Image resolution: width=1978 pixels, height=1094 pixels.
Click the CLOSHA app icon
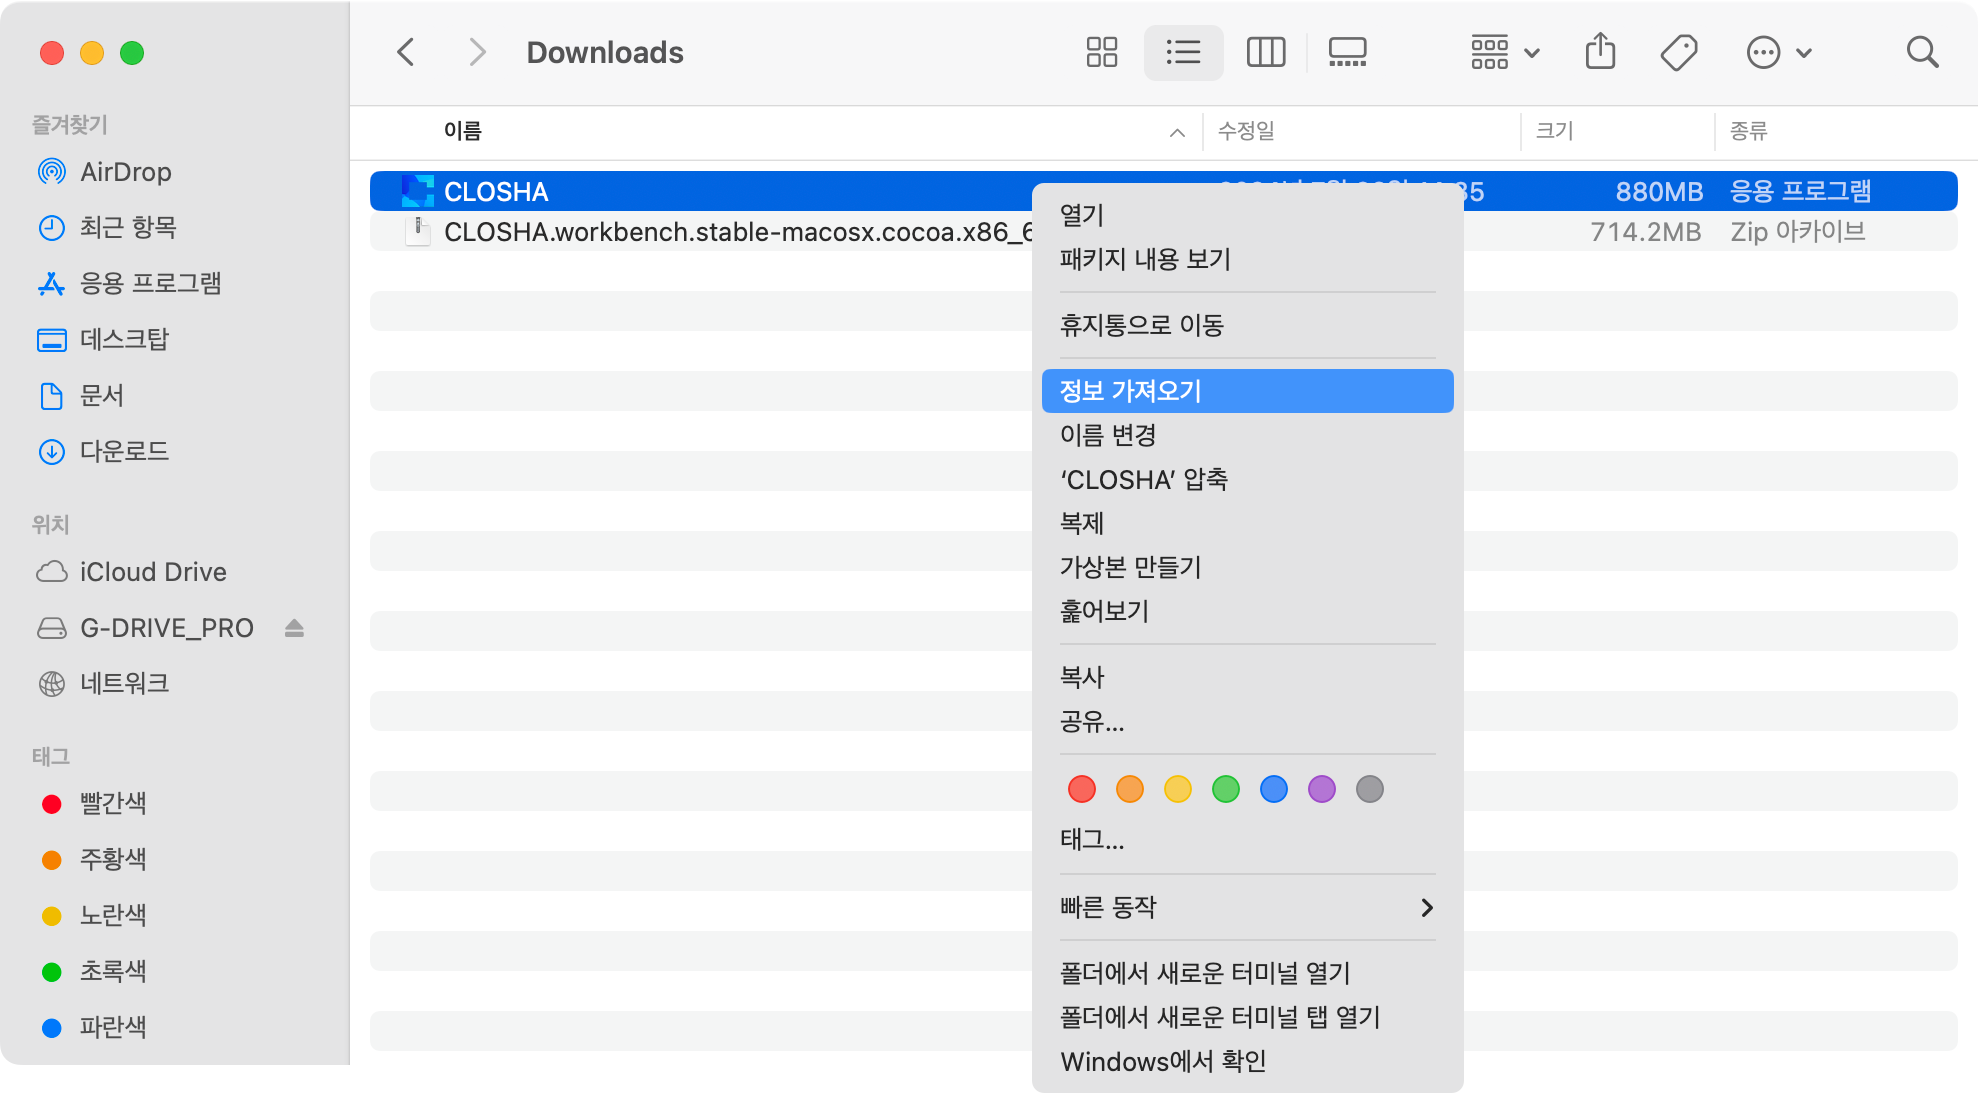click(x=417, y=191)
